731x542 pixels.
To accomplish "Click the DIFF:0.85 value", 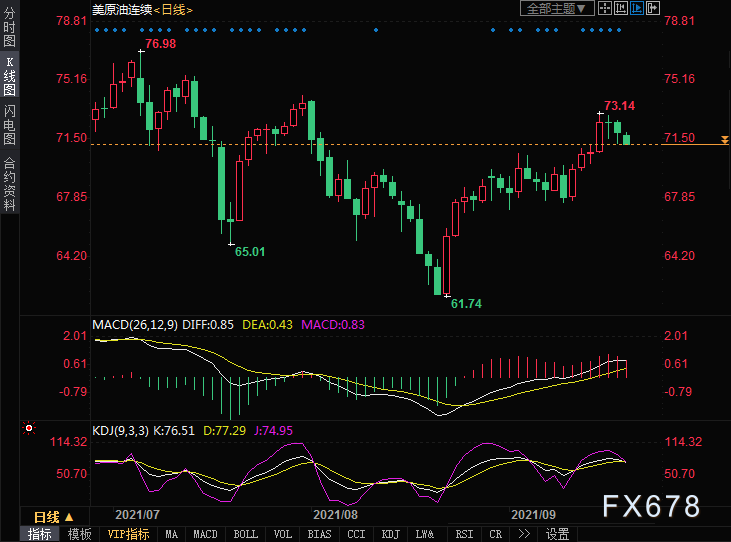I will (208, 325).
